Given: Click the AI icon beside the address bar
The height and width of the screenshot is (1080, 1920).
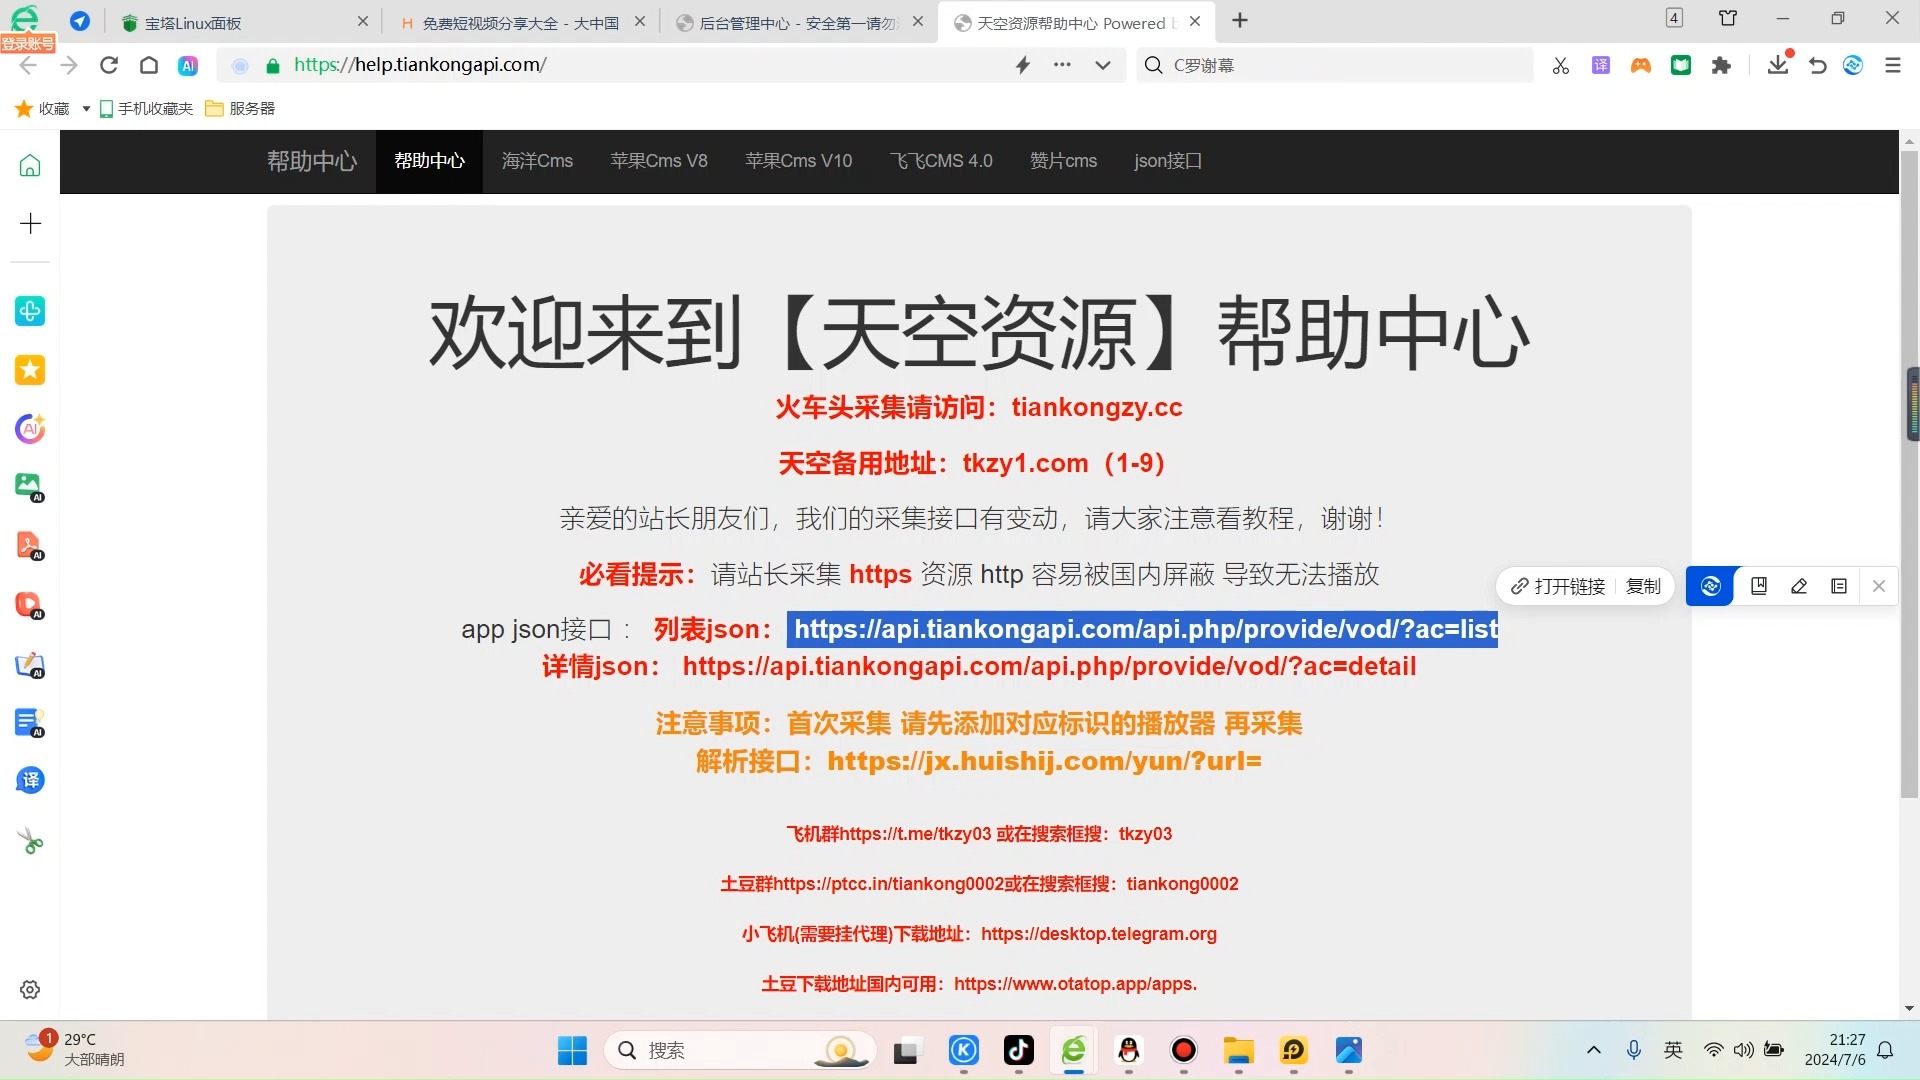Looking at the screenshot, I should tap(188, 65).
